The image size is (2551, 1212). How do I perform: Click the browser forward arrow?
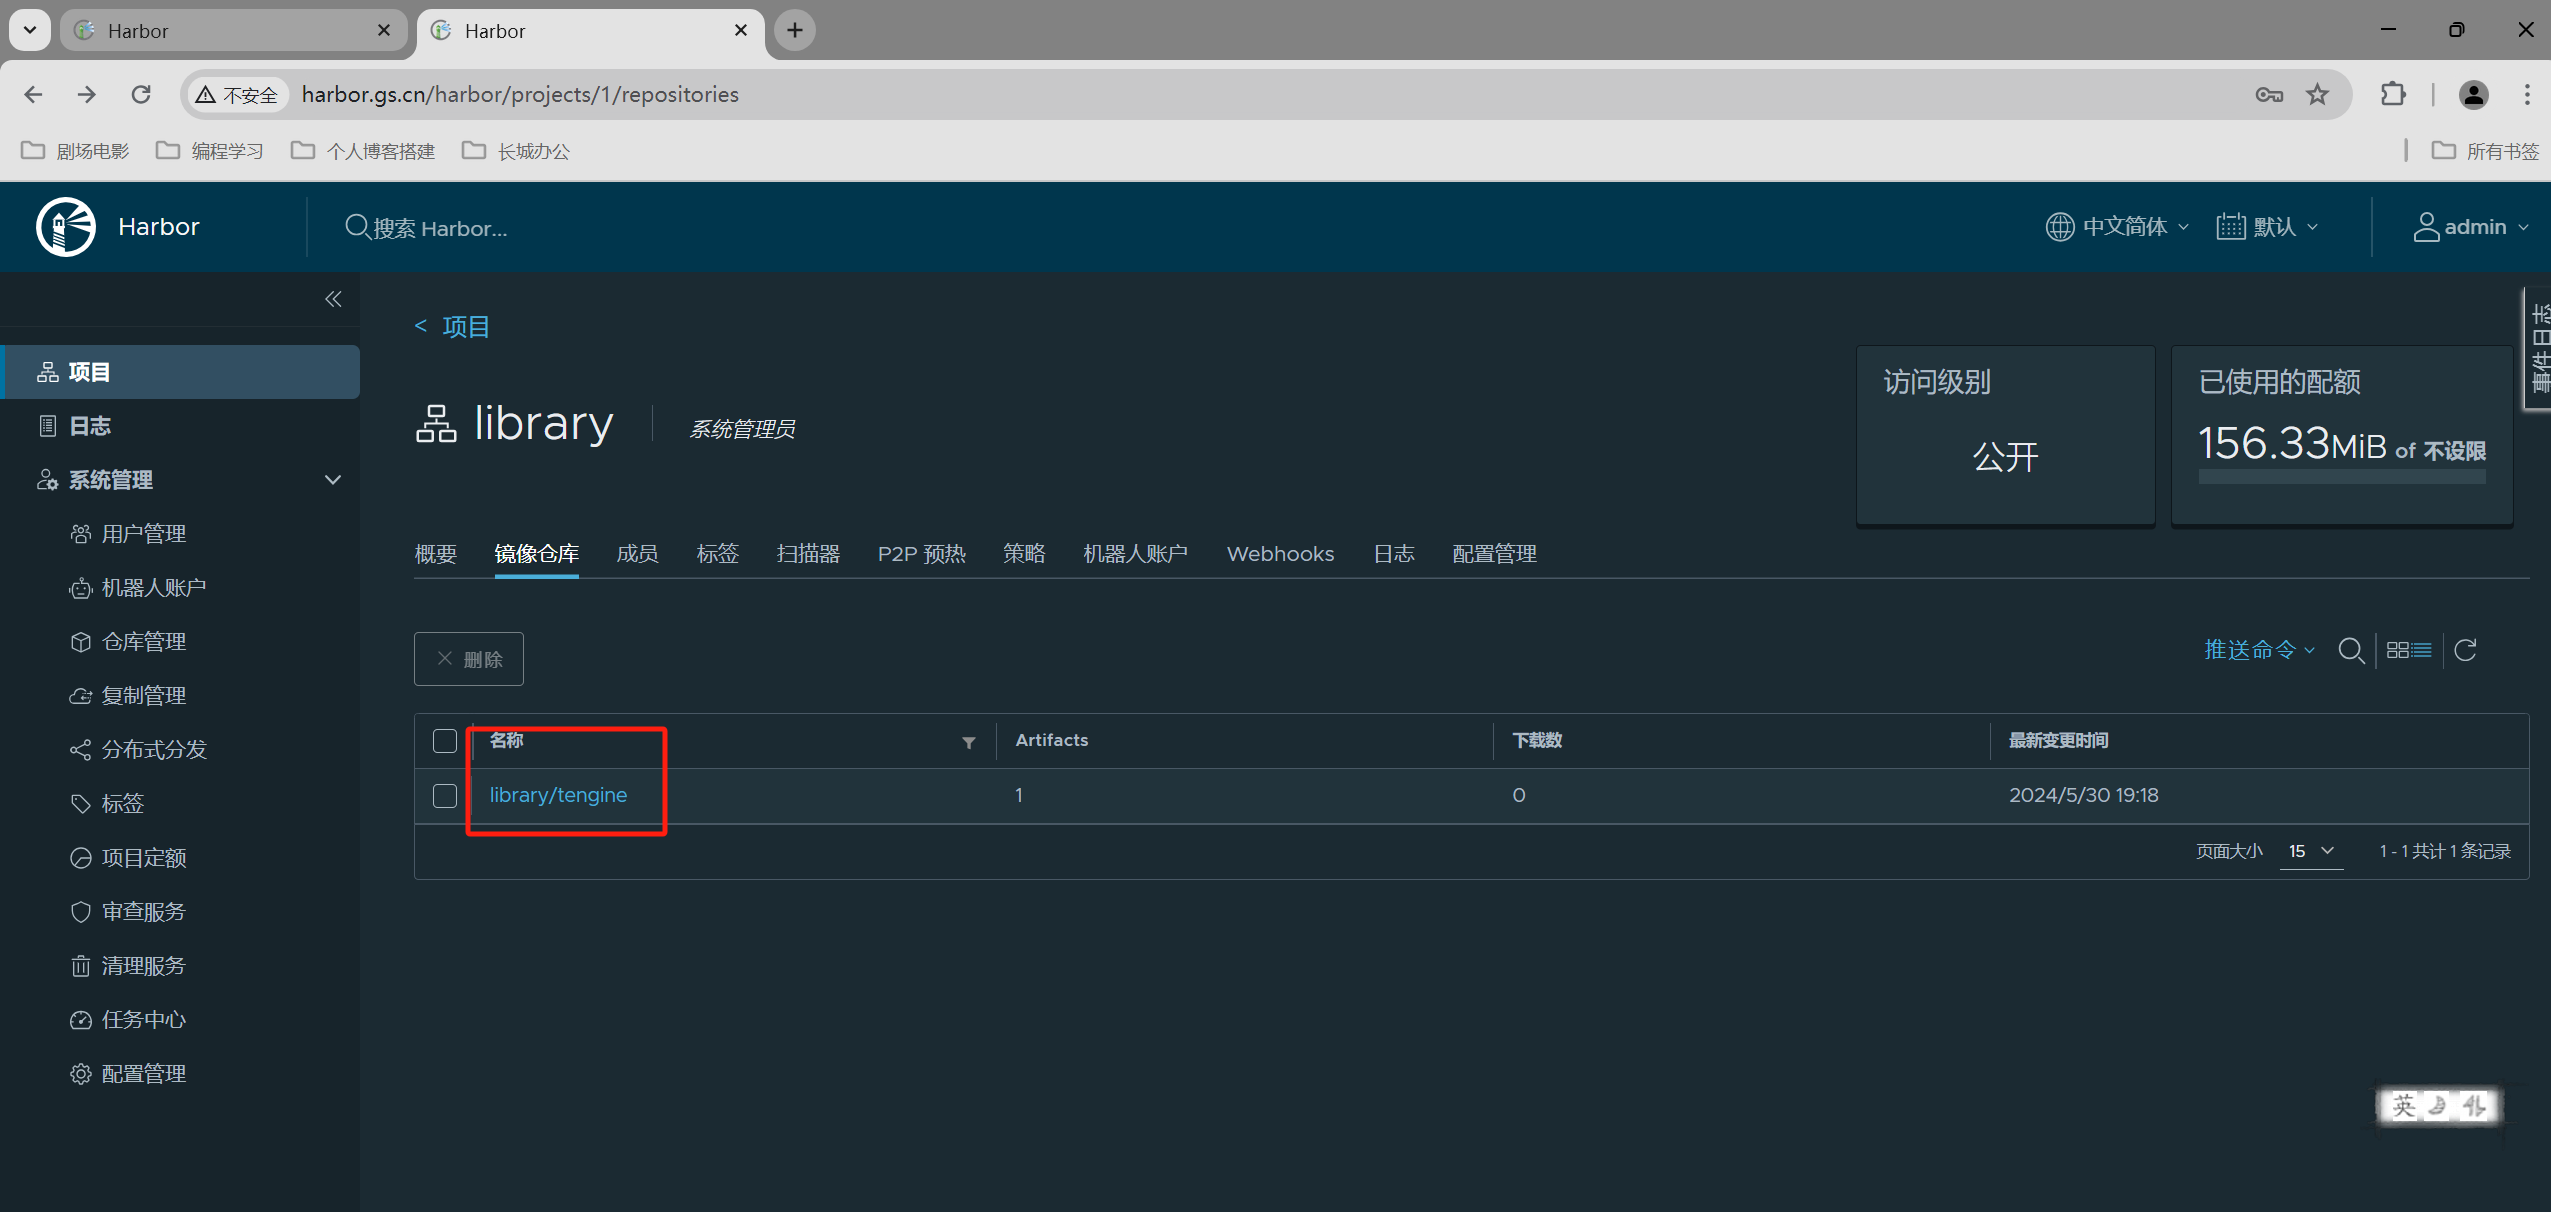(x=87, y=94)
